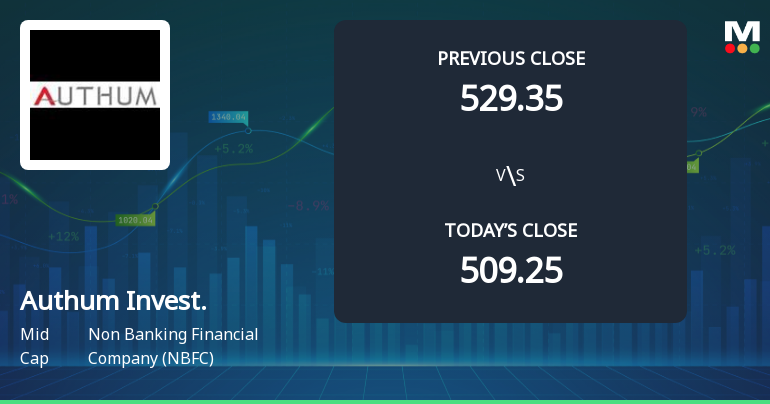Click the red dot under the M logo

pyautogui.click(x=729, y=48)
